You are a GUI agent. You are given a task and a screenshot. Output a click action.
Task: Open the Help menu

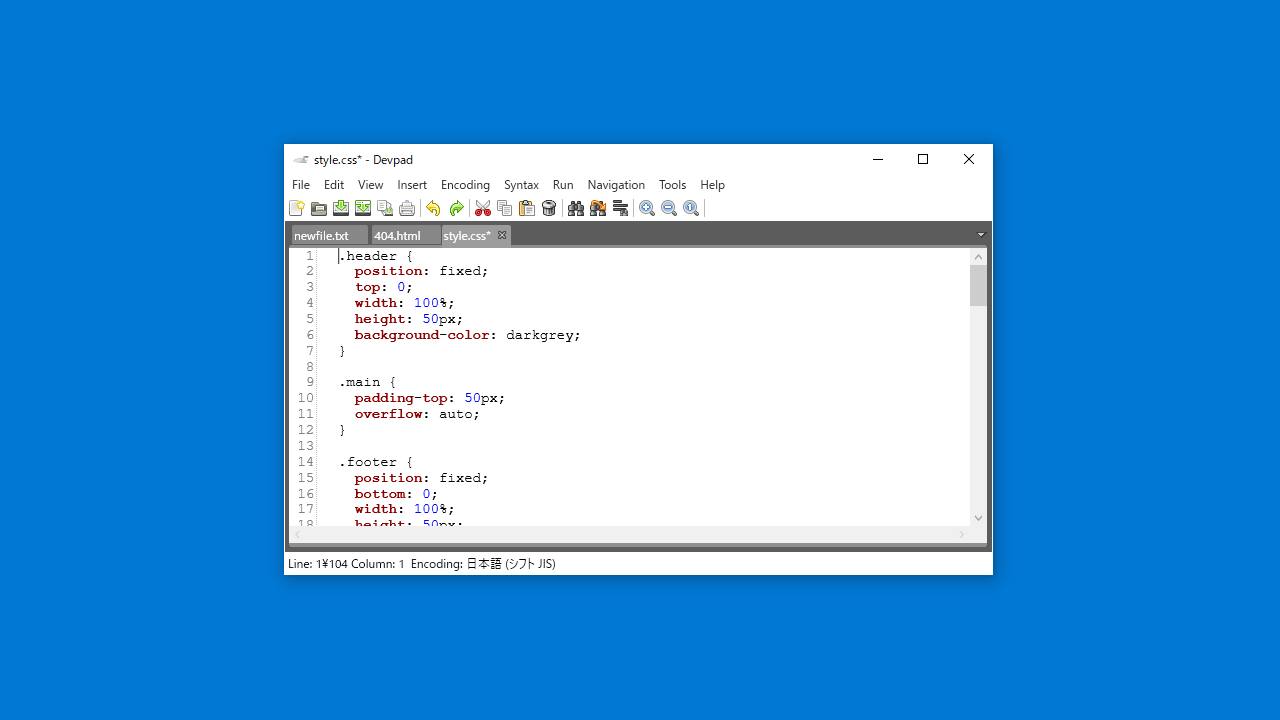click(713, 185)
